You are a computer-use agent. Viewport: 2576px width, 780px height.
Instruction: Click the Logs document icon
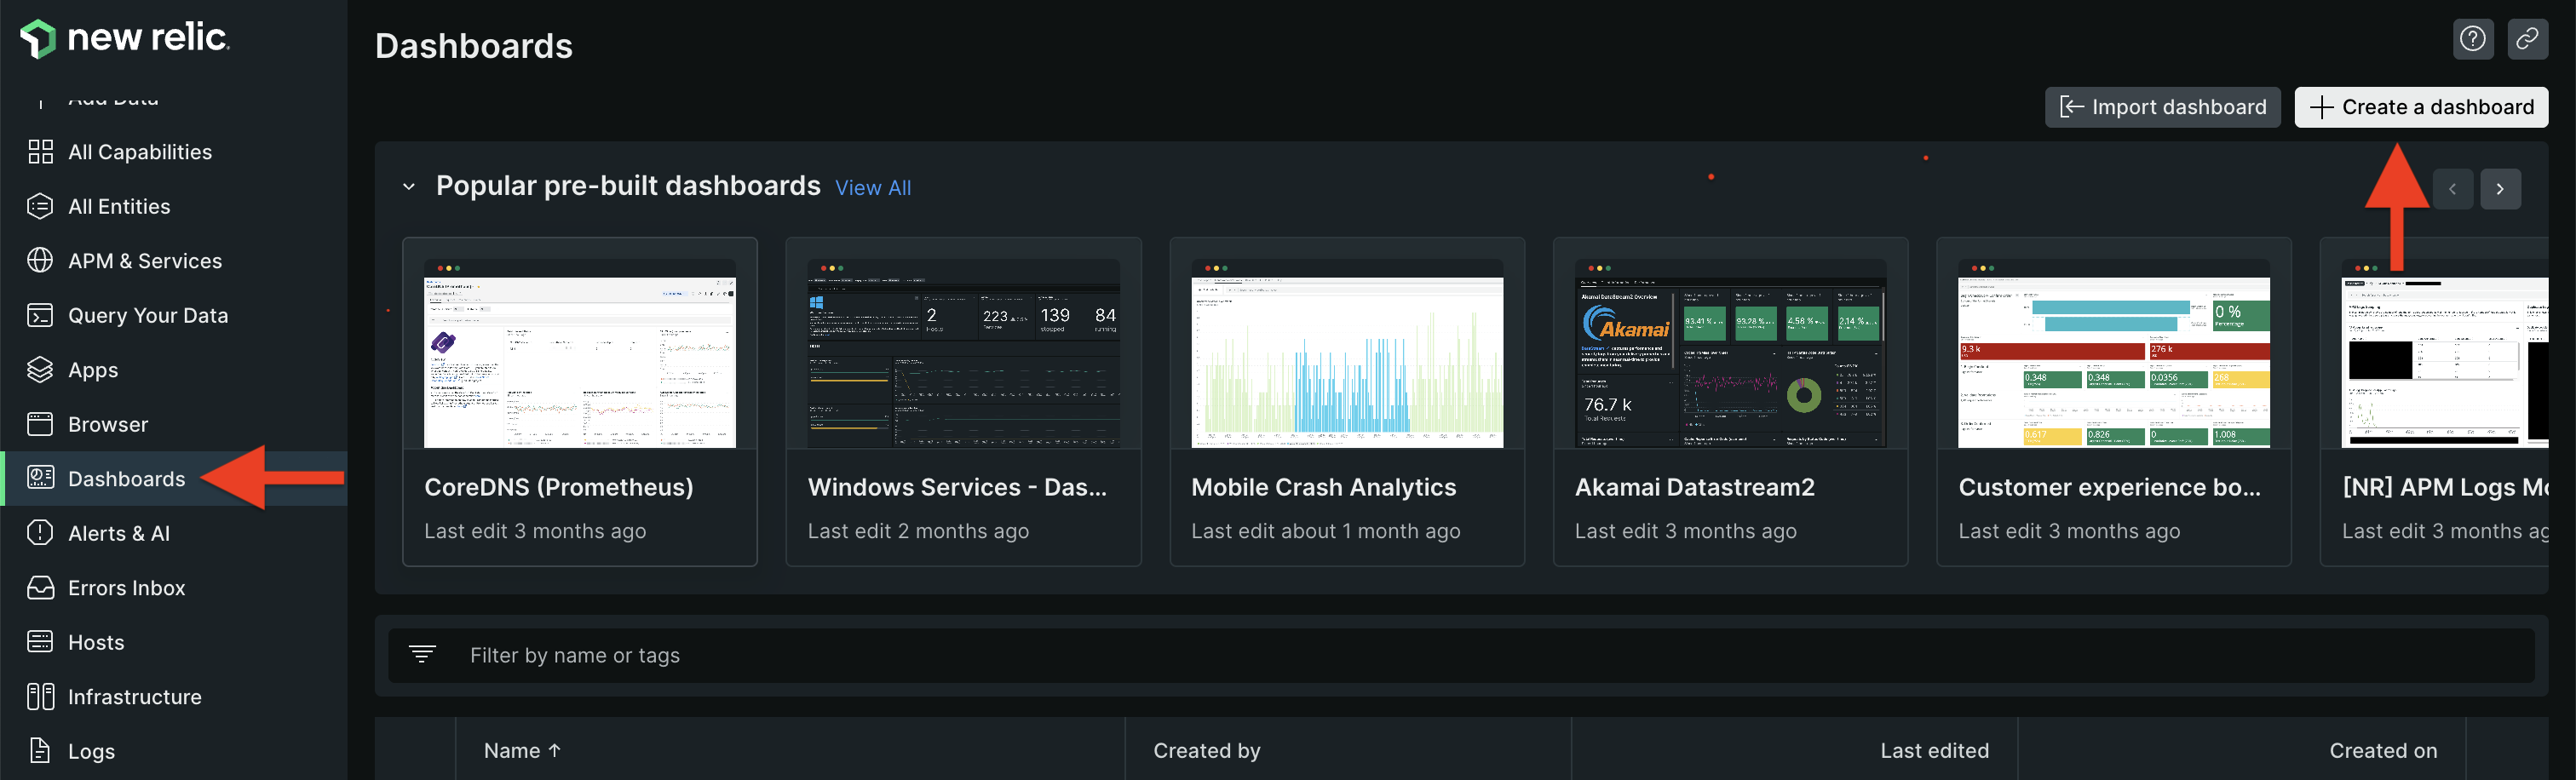[40, 751]
